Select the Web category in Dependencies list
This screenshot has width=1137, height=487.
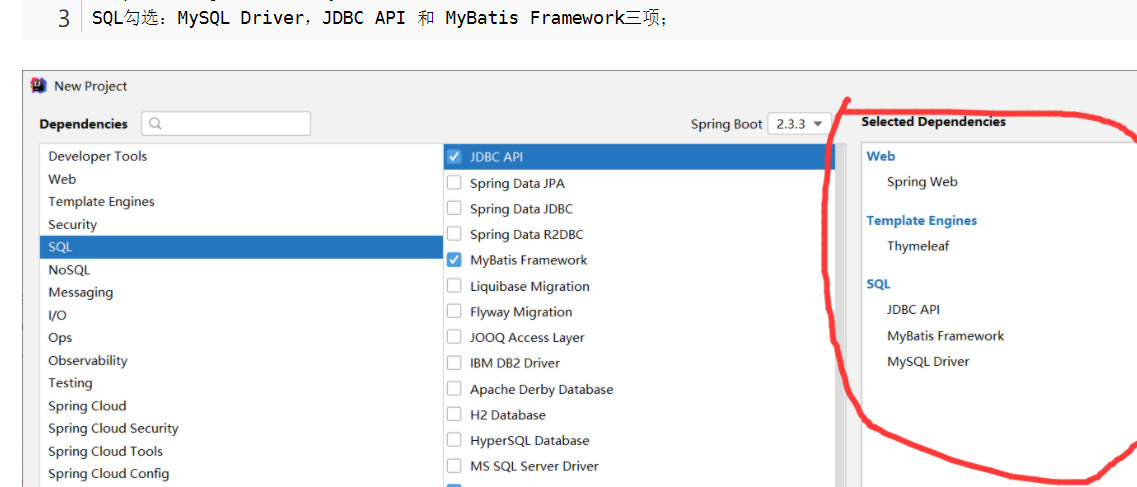241,179
